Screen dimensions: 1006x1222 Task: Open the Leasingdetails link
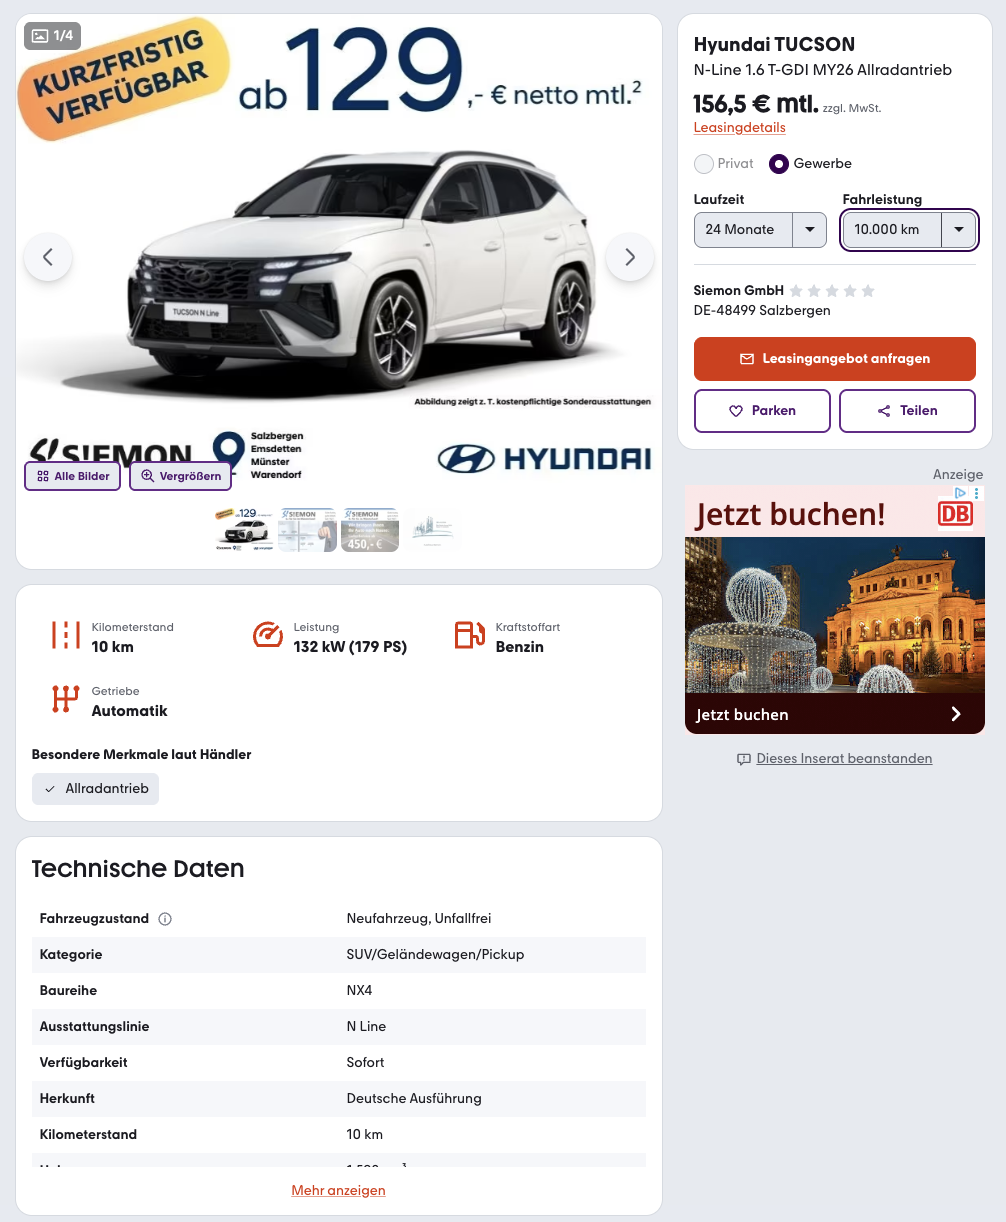click(x=740, y=128)
